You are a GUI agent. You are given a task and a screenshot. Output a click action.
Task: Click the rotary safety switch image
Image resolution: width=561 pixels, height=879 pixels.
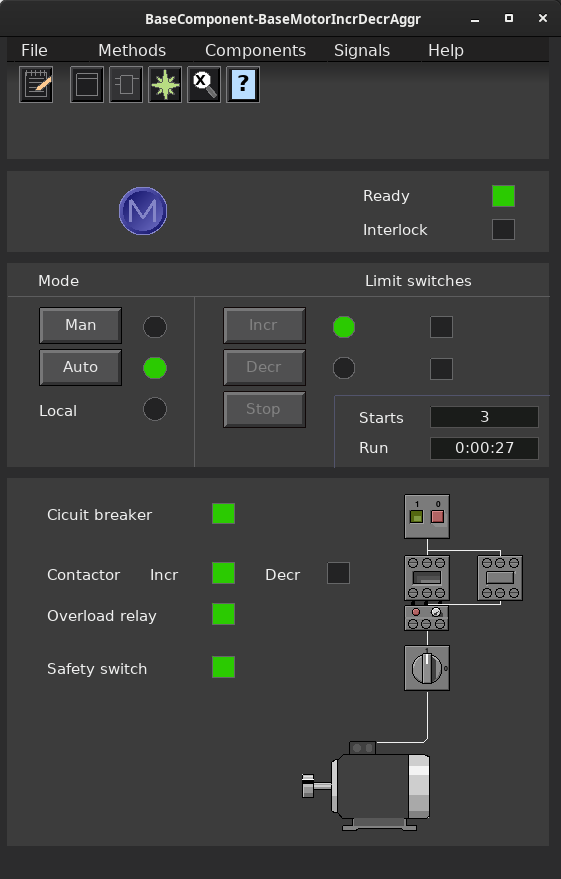point(427,668)
